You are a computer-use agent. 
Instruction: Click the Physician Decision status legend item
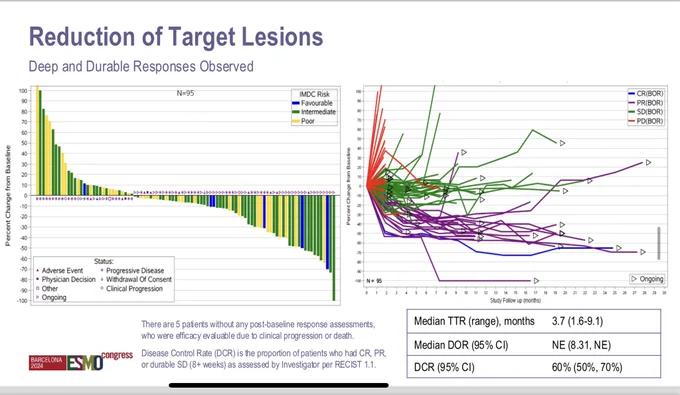65,280
